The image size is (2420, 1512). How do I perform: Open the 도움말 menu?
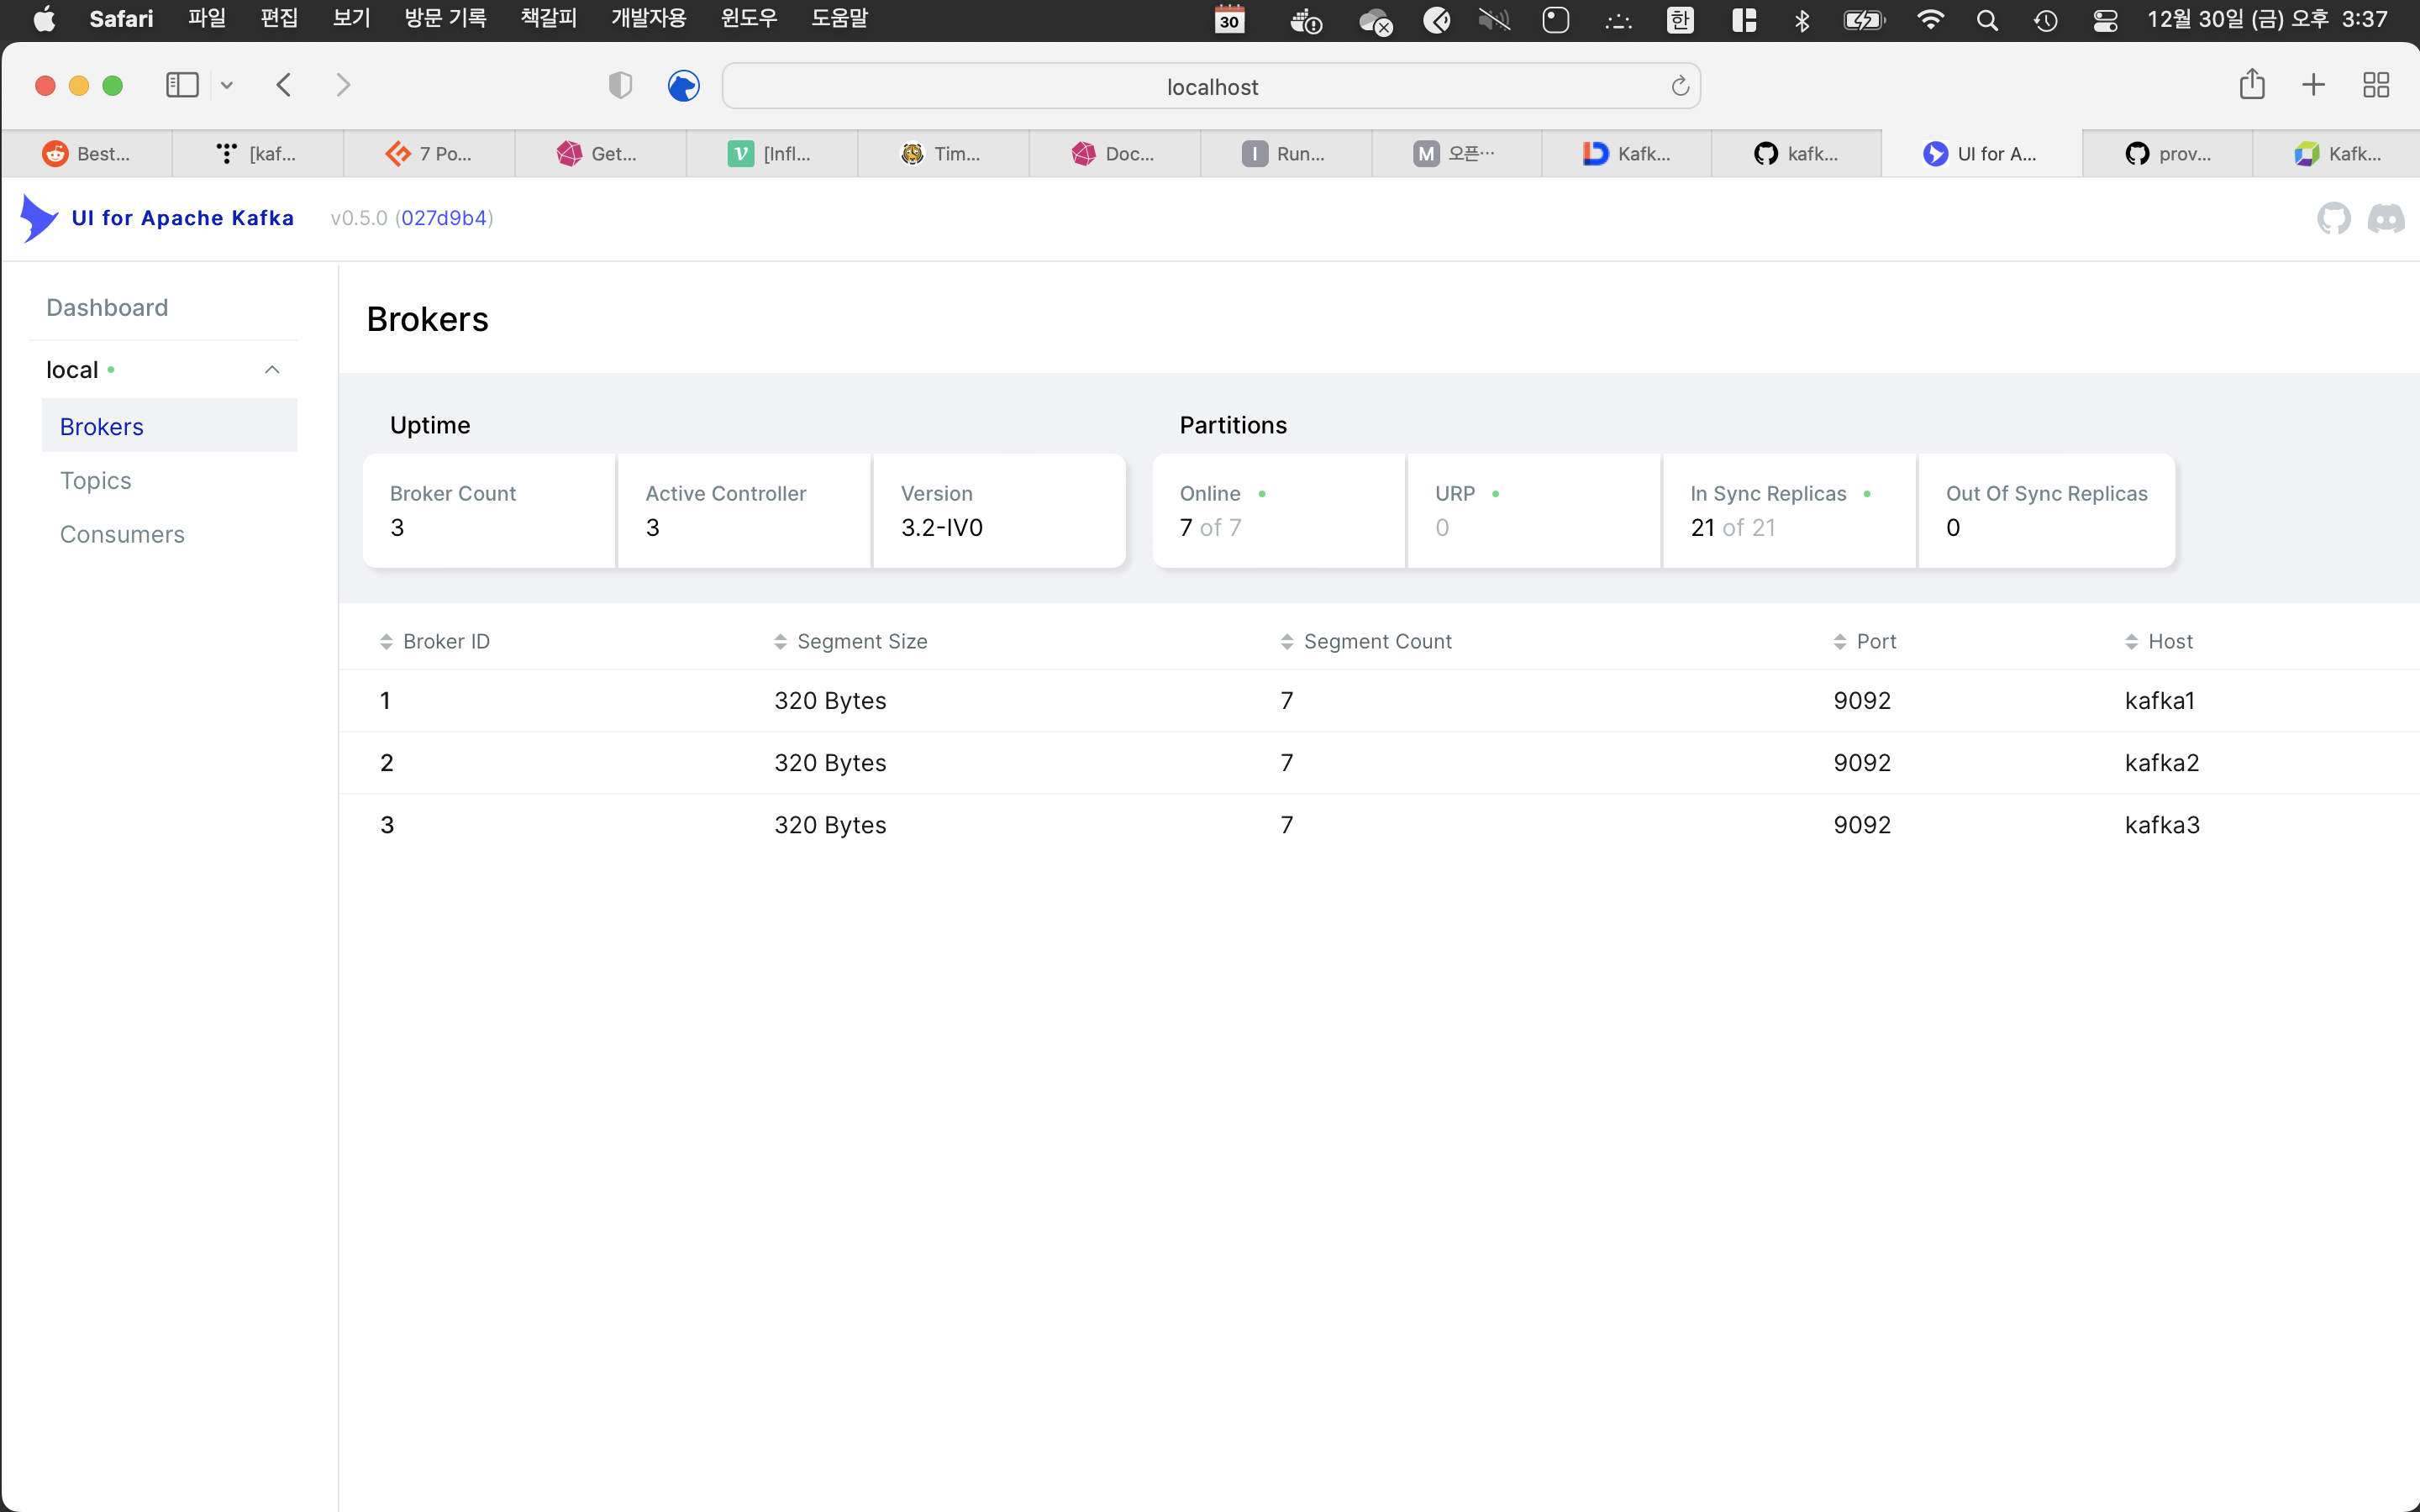click(840, 19)
